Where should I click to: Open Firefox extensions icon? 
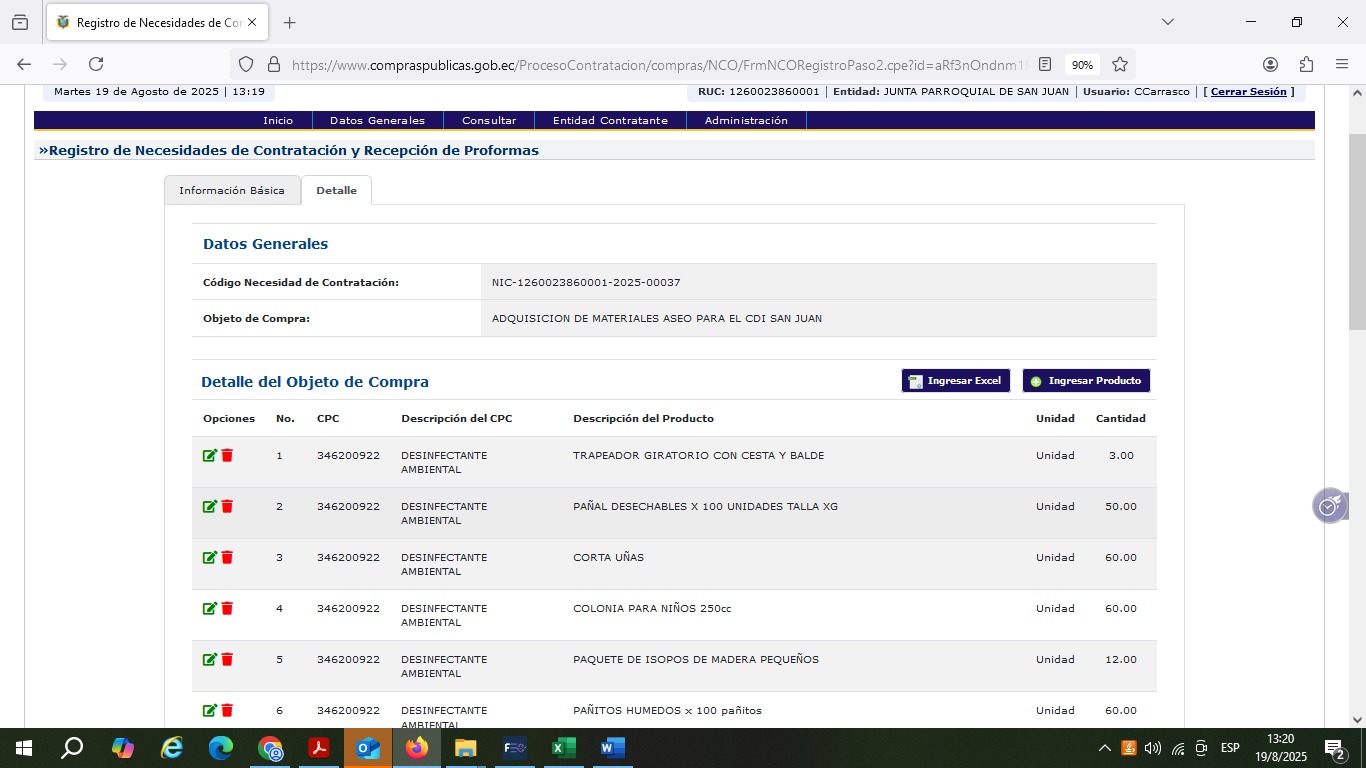1306,64
